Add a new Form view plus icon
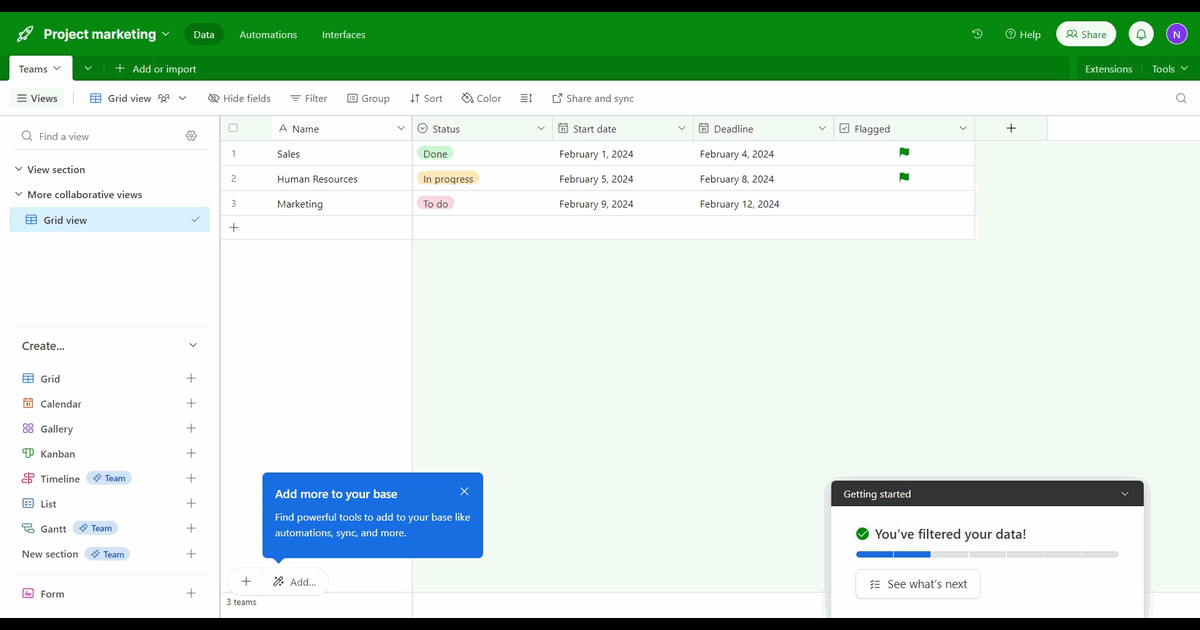Viewport: 1200px width, 630px height. pyautogui.click(x=191, y=594)
